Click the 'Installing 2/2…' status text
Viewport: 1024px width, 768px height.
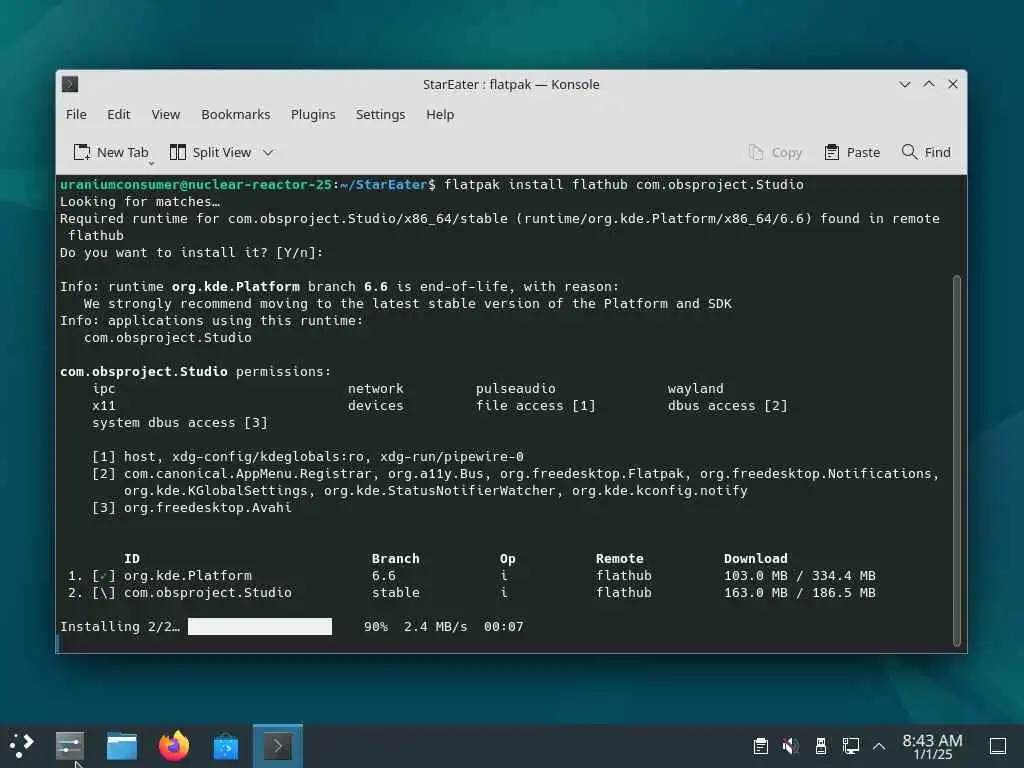tap(120, 626)
